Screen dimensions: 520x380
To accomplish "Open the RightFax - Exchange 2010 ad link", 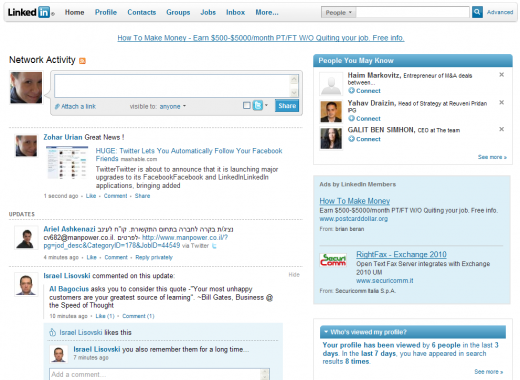I will [401, 254].
